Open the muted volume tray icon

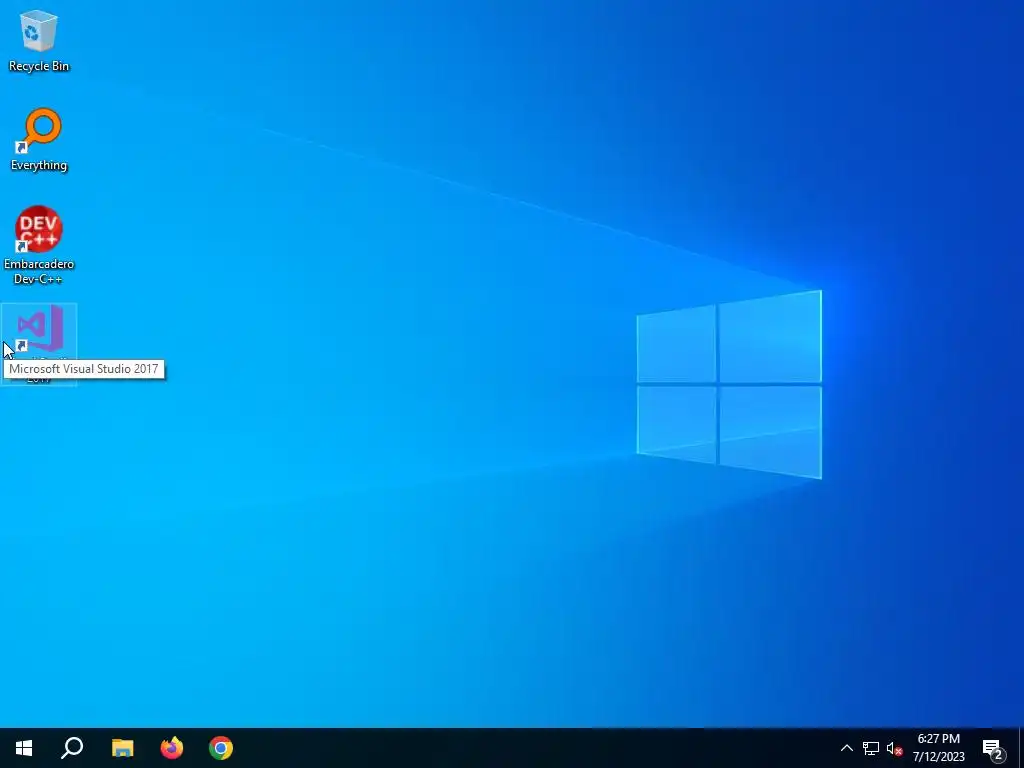pyautogui.click(x=894, y=748)
